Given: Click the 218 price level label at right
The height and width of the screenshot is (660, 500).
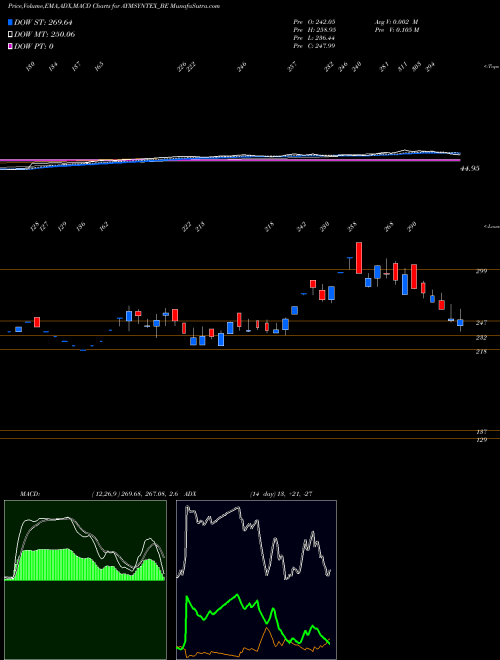Looking at the screenshot, I should [481, 351].
